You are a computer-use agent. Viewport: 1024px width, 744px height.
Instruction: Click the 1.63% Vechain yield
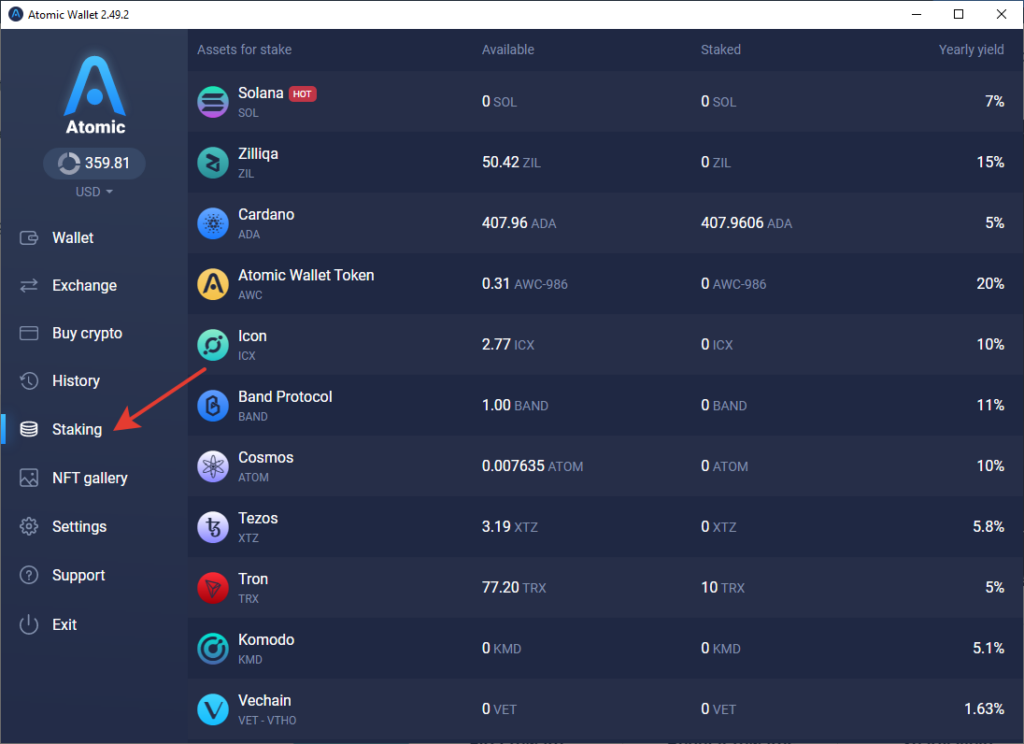pos(984,709)
